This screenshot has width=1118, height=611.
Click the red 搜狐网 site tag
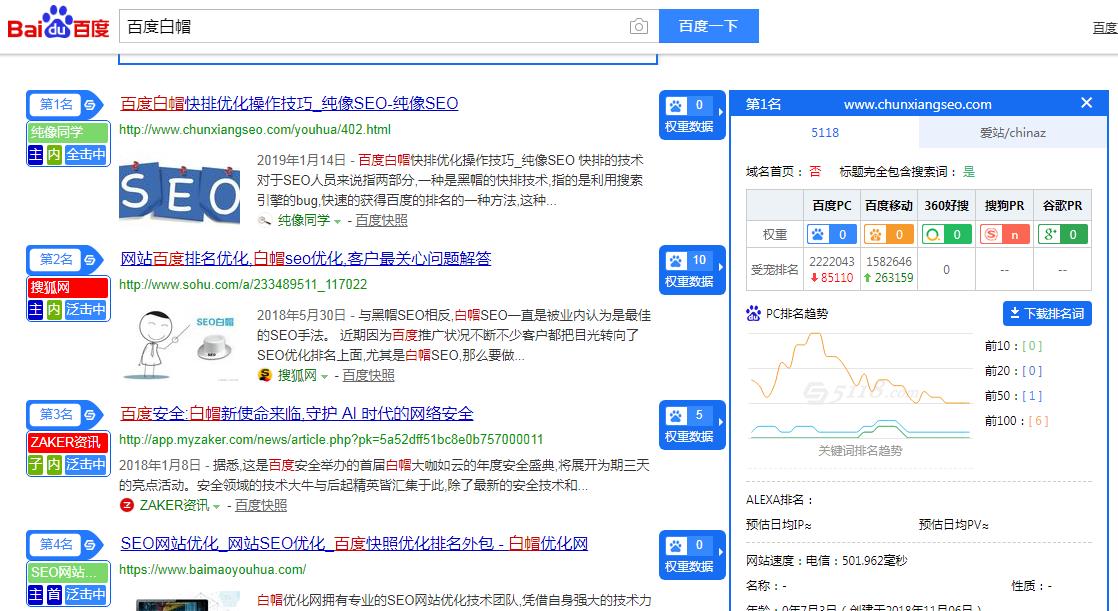(68, 287)
